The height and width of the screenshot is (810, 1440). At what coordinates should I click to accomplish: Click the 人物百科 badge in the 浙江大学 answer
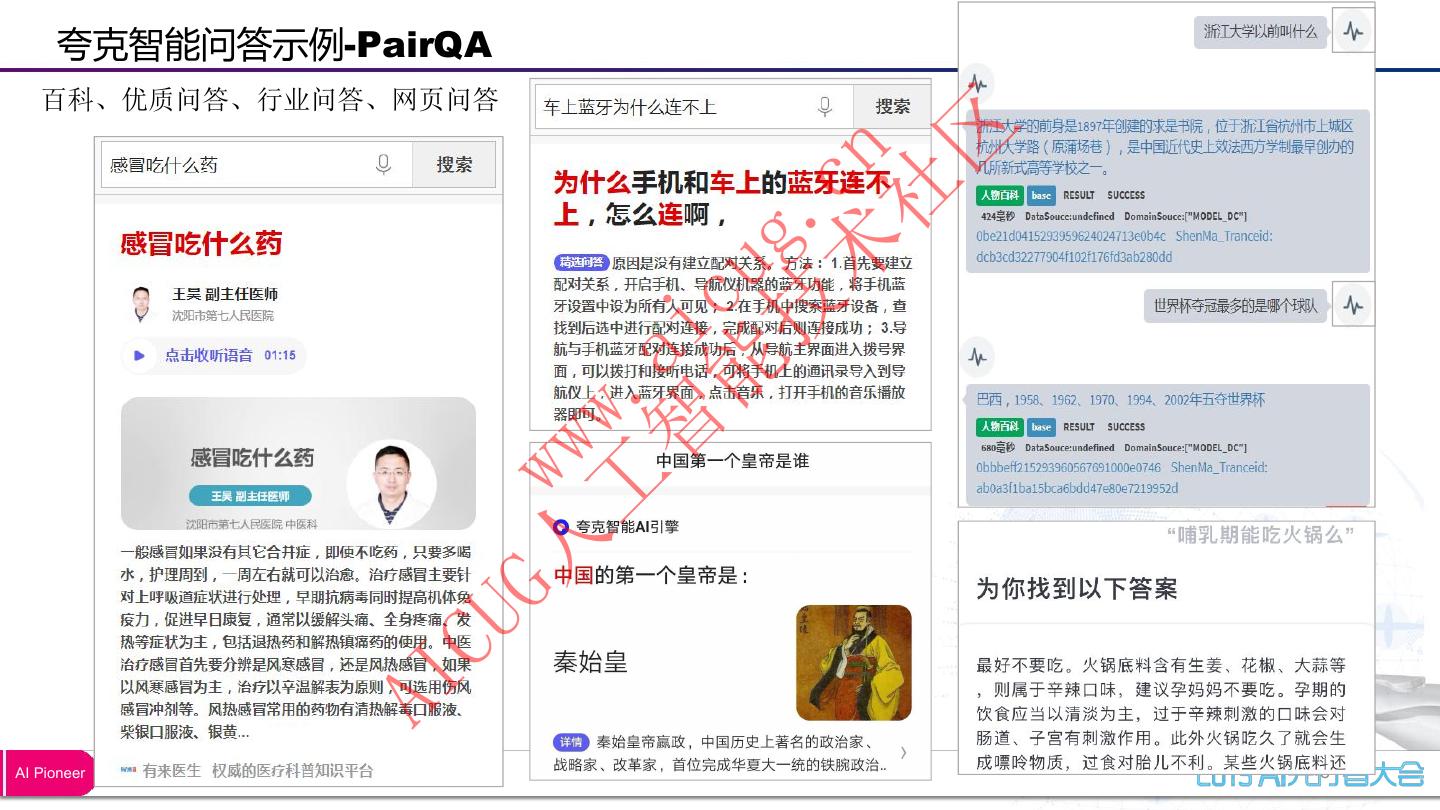click(1000, 195)
